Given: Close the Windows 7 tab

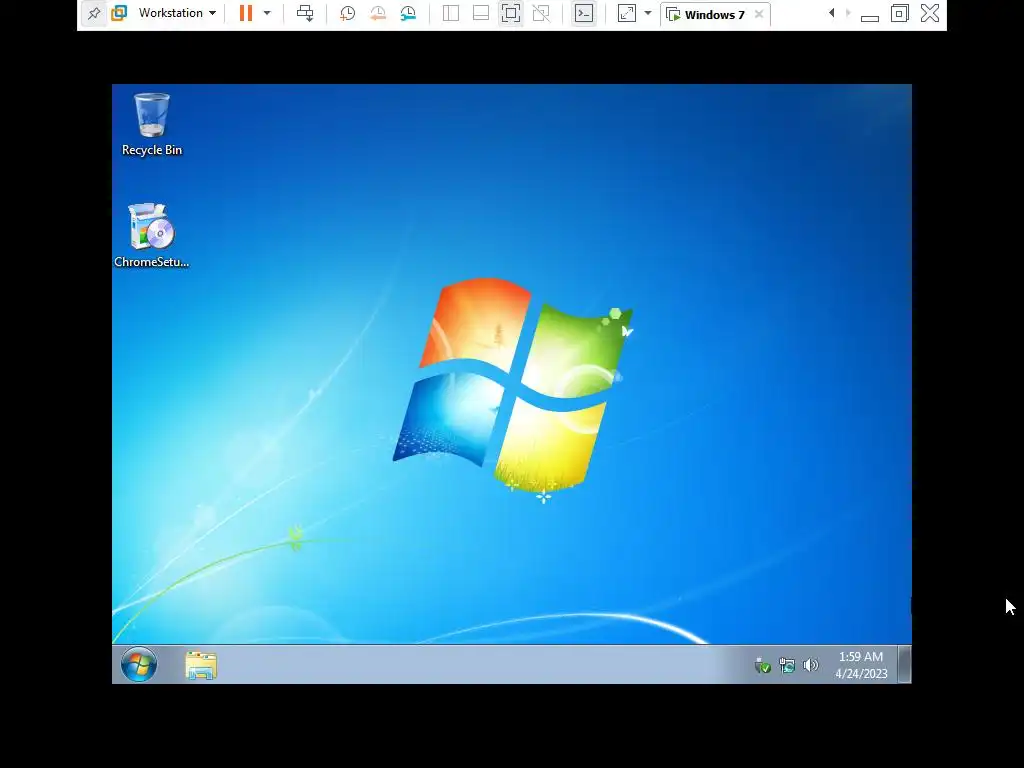Looking at the screenshot, I should tap(759, 14).
